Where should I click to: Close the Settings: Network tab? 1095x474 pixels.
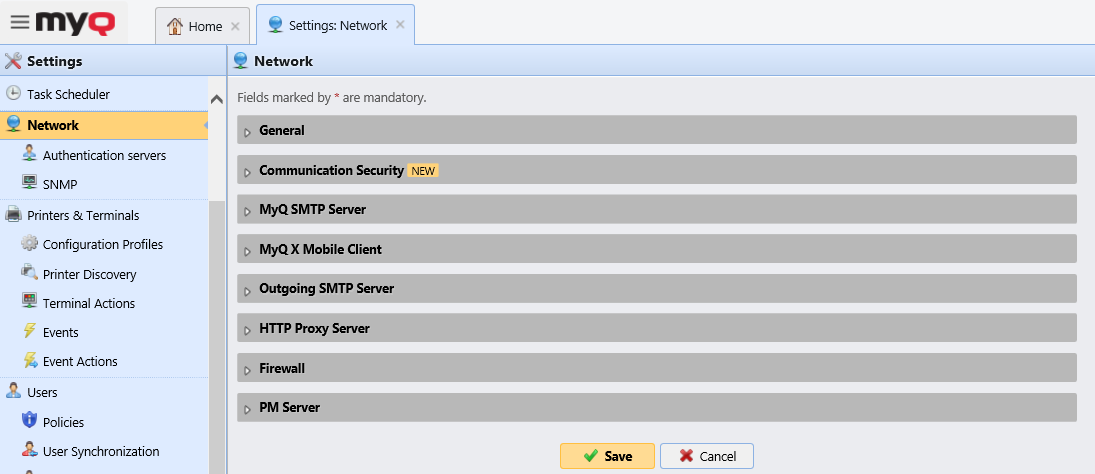(400, 25)
